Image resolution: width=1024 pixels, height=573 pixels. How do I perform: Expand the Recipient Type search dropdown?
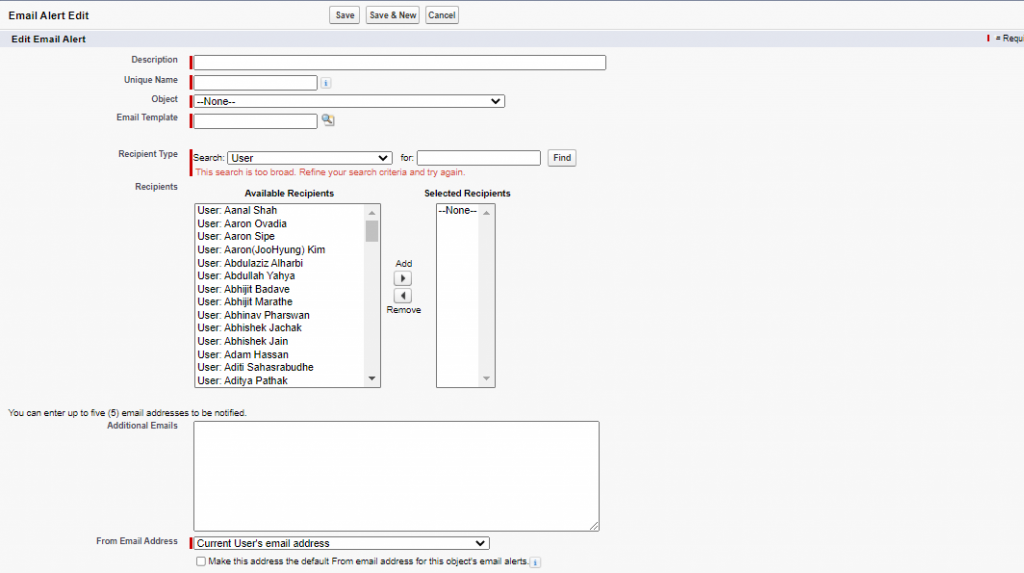click(x=309, y=158)
